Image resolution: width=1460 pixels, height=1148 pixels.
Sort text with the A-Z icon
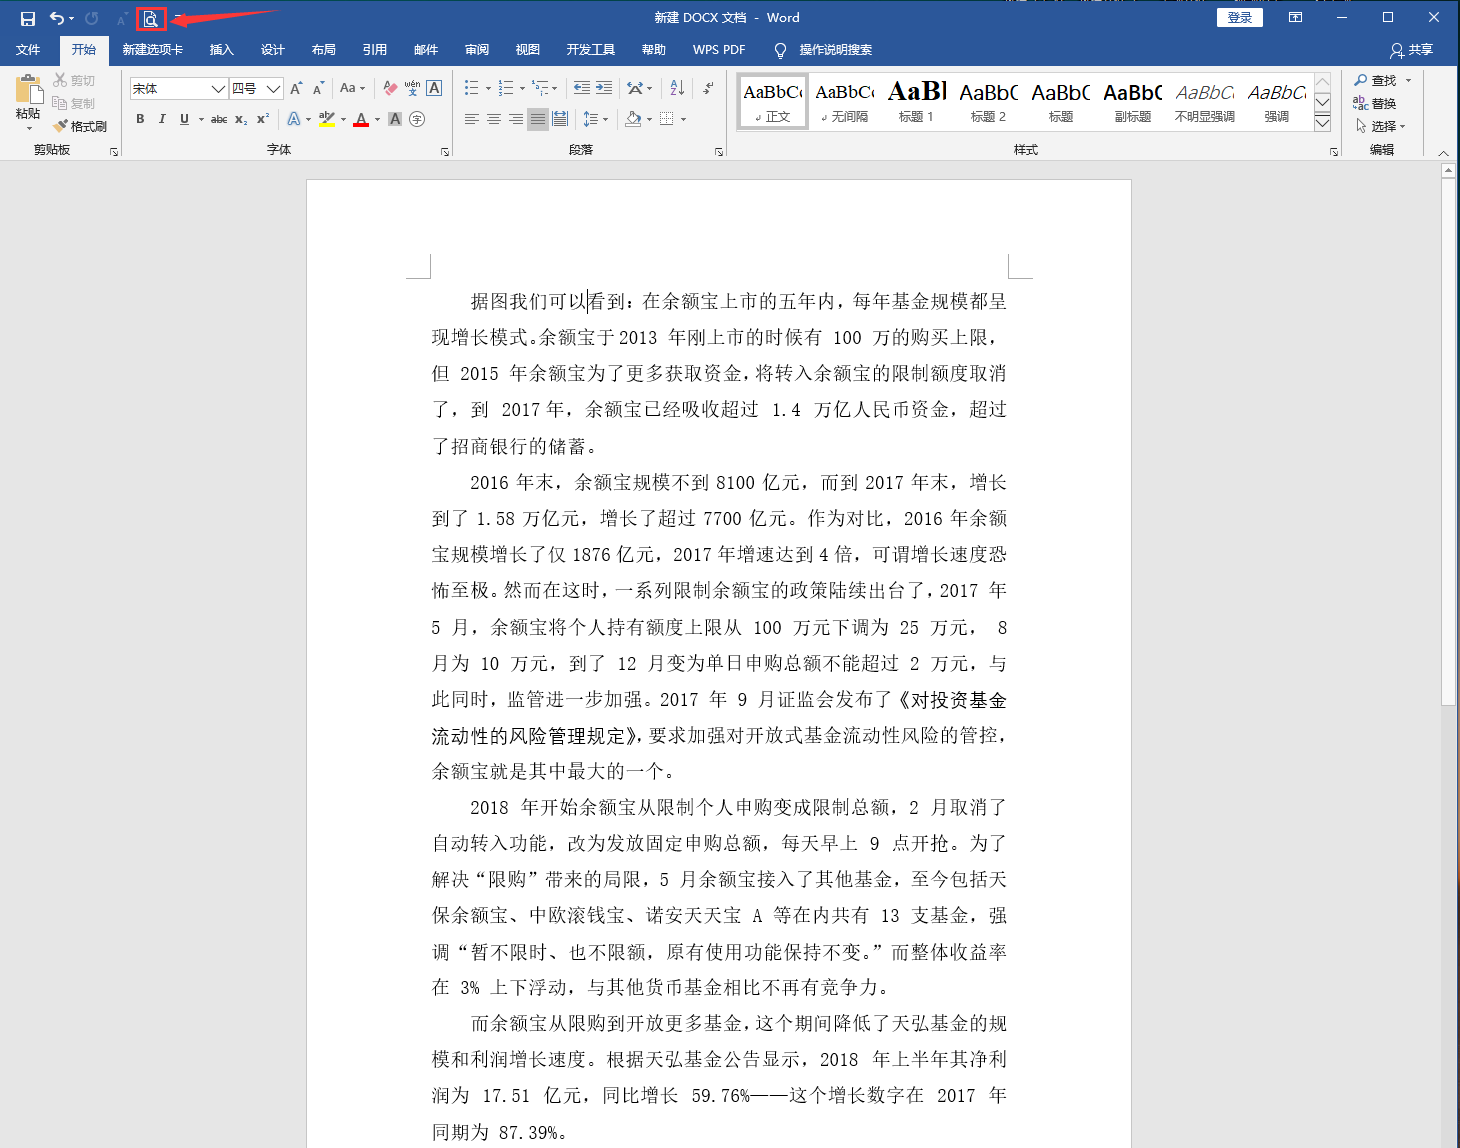click(x=677, y=89)
